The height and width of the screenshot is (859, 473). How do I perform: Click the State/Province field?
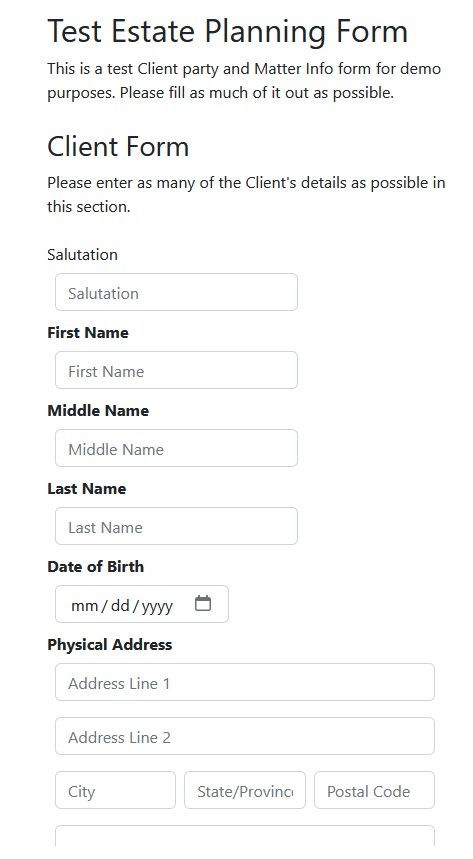click(245, 790)
